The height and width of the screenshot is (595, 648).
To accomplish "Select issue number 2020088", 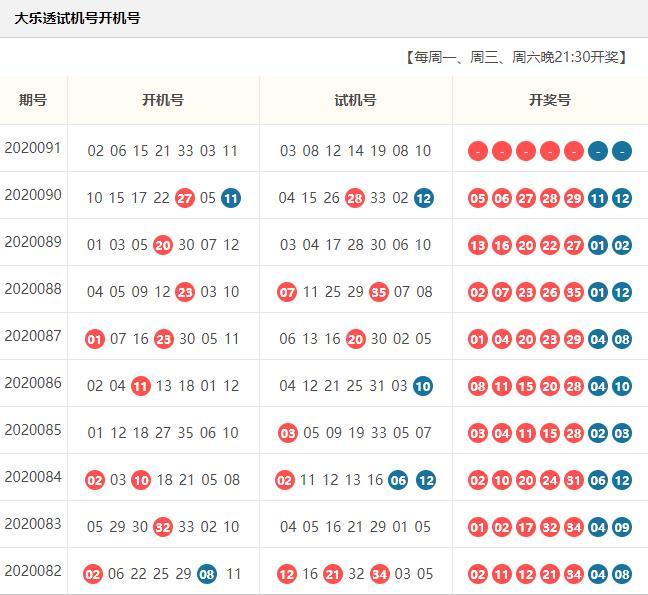I will pyautogui.click(x=33, y=289).
